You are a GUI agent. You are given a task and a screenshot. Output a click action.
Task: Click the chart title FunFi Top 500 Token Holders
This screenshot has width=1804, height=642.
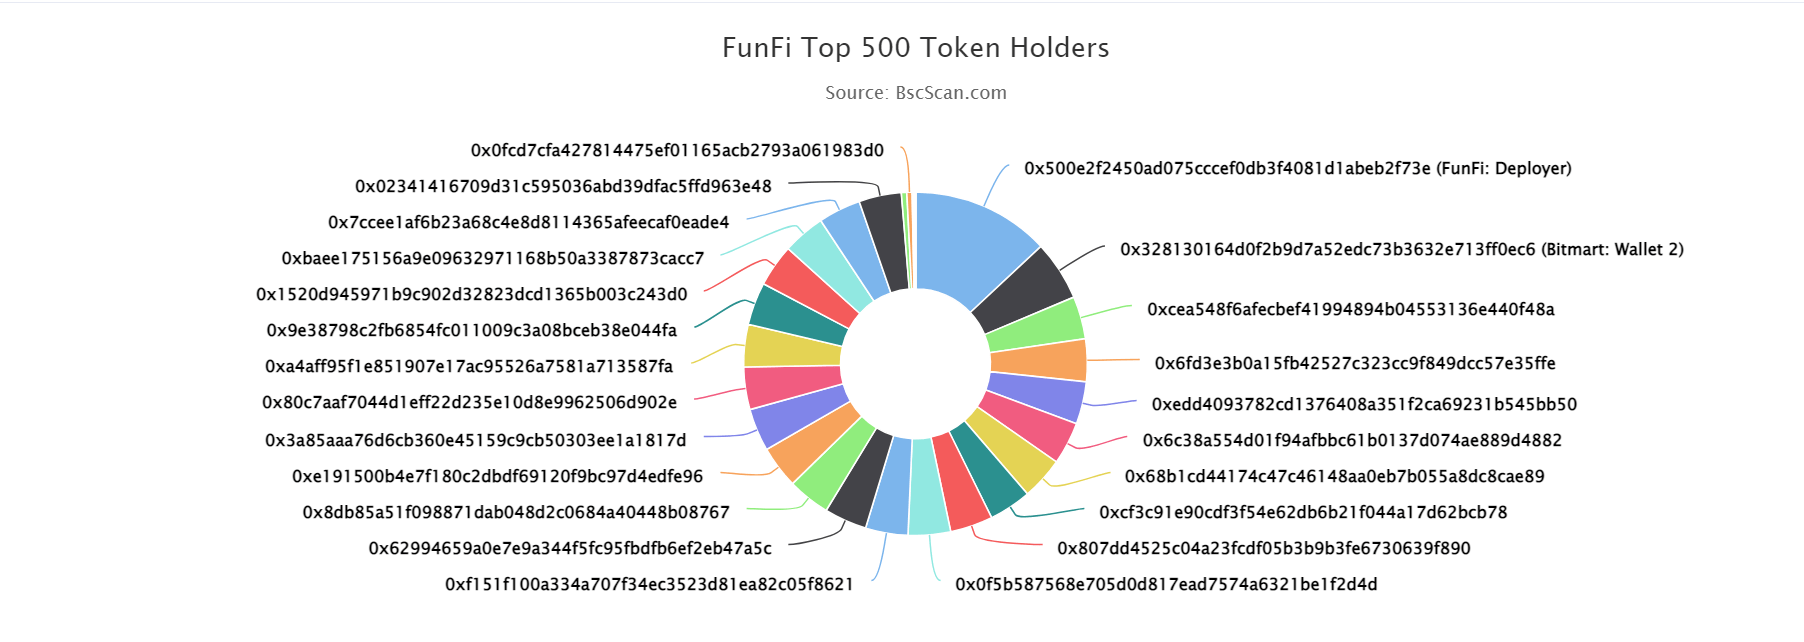(x=916, y=47)
